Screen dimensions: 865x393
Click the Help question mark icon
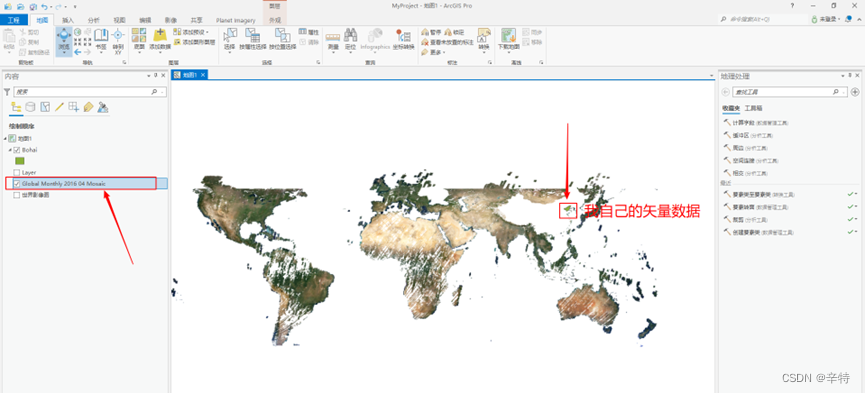[793, 6]
